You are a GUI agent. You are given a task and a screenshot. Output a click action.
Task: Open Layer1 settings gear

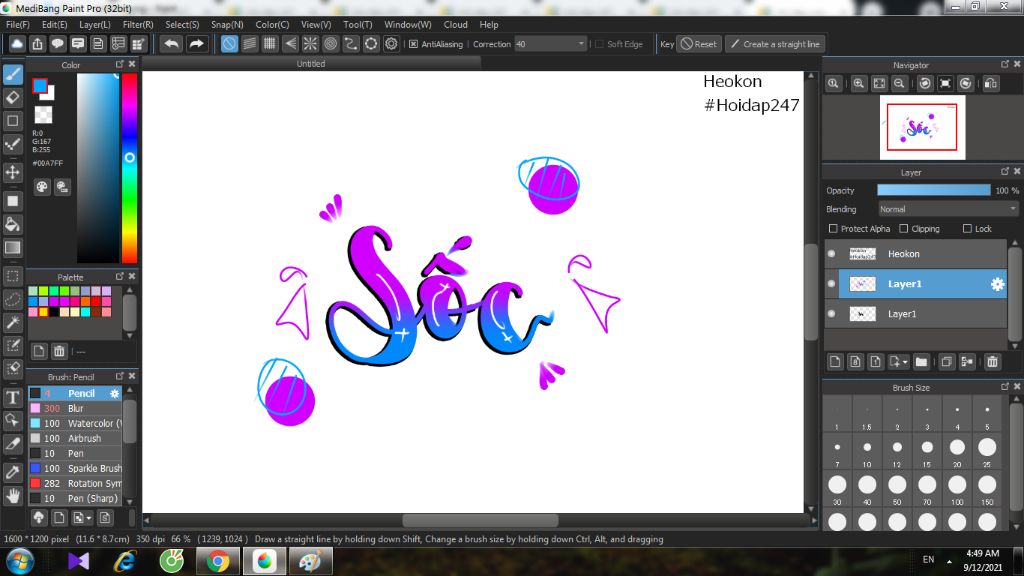(x=997, y=284)
